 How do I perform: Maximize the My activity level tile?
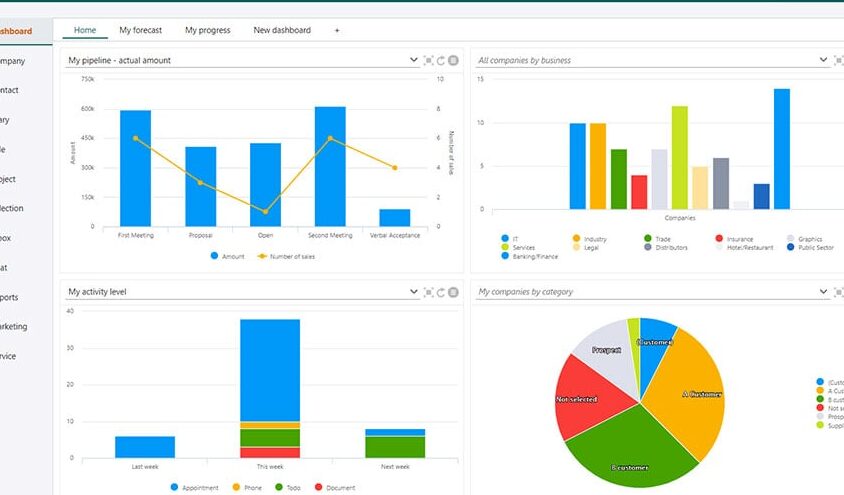(428, 292)
